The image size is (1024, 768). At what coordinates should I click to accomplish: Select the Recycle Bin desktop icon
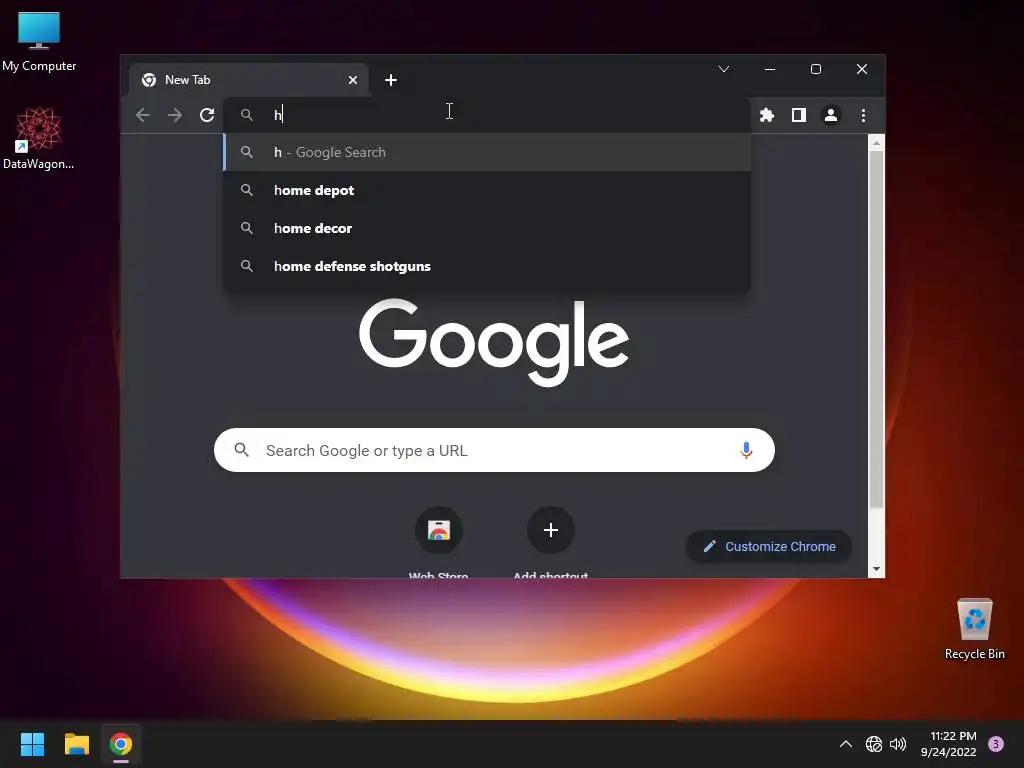tap(974, 628)
